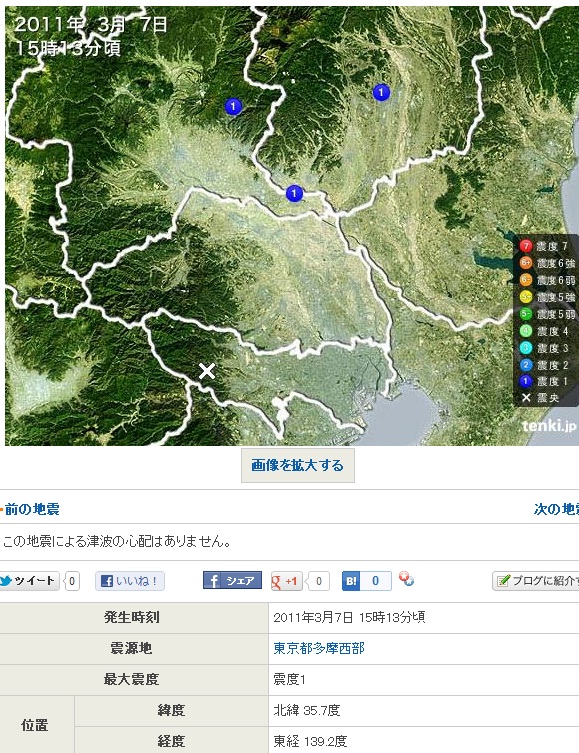Click the Google +1 button
The image size is (579, 753).
click(287, 581)
